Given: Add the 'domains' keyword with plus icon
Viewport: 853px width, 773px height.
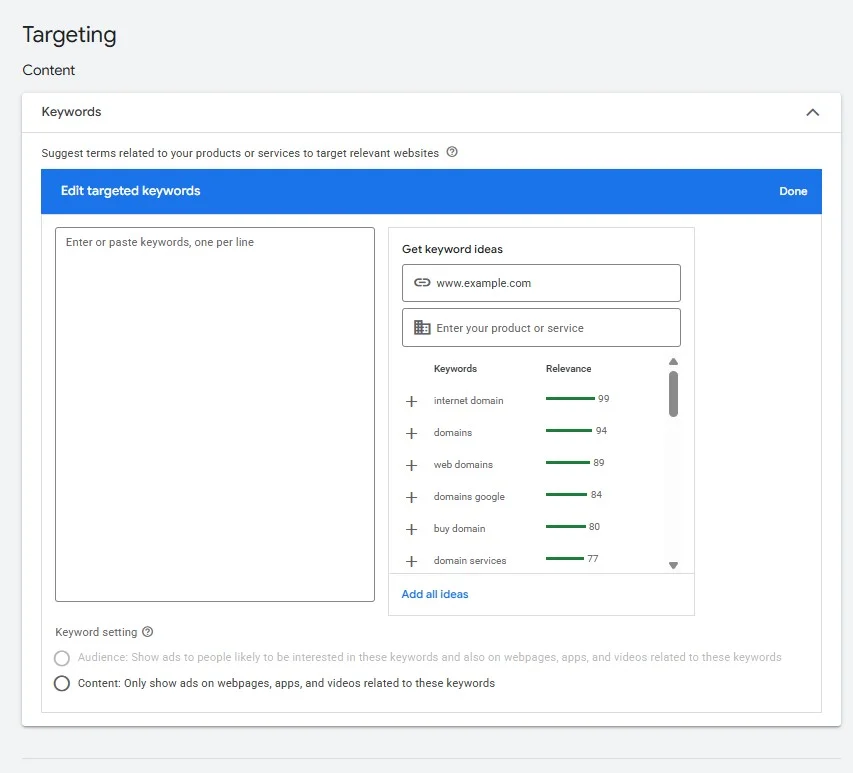Looking at the screenshot, I should pyautogui.click(x=411, y=434).
